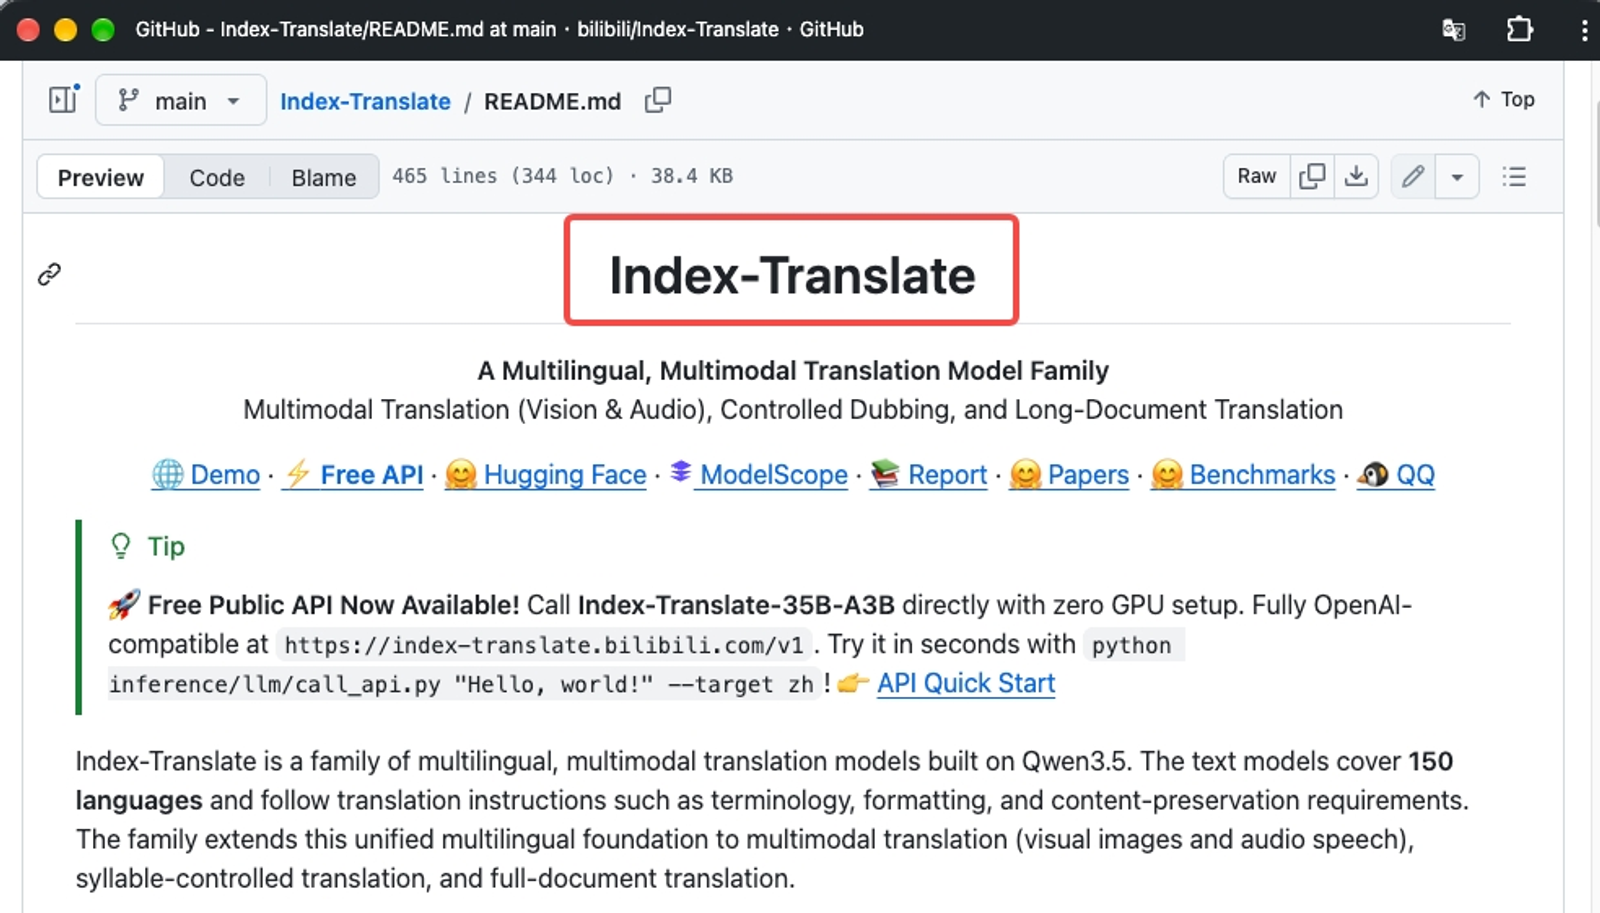Screen dimensions: 1600x913
Task: Open the Raw file view
Action: (x=1257, y=176)
